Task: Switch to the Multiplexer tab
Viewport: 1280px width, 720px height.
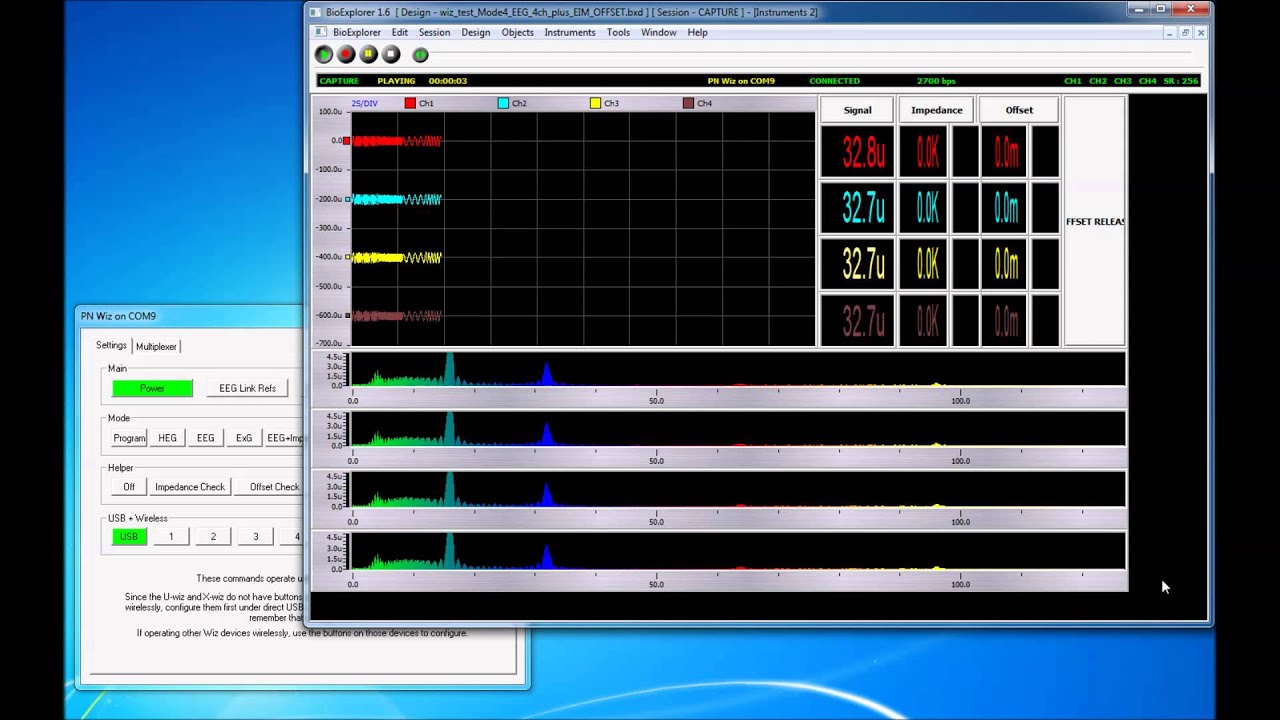Action: point(156,346)
